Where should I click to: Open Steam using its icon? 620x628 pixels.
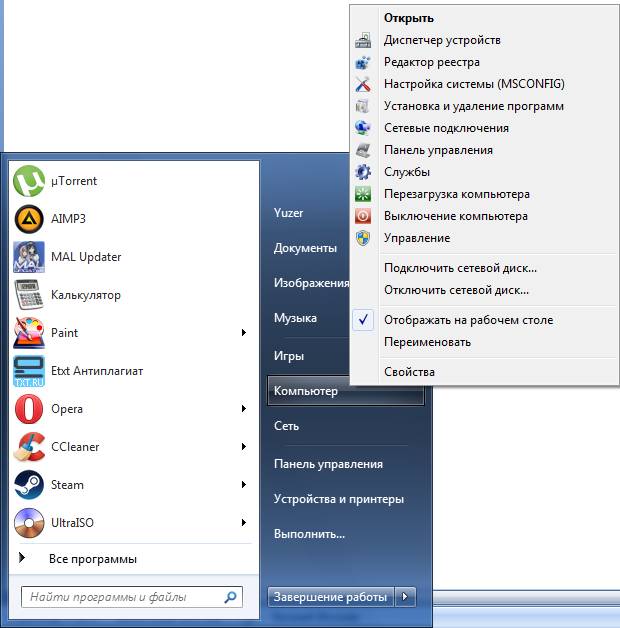tap(29, 485)
